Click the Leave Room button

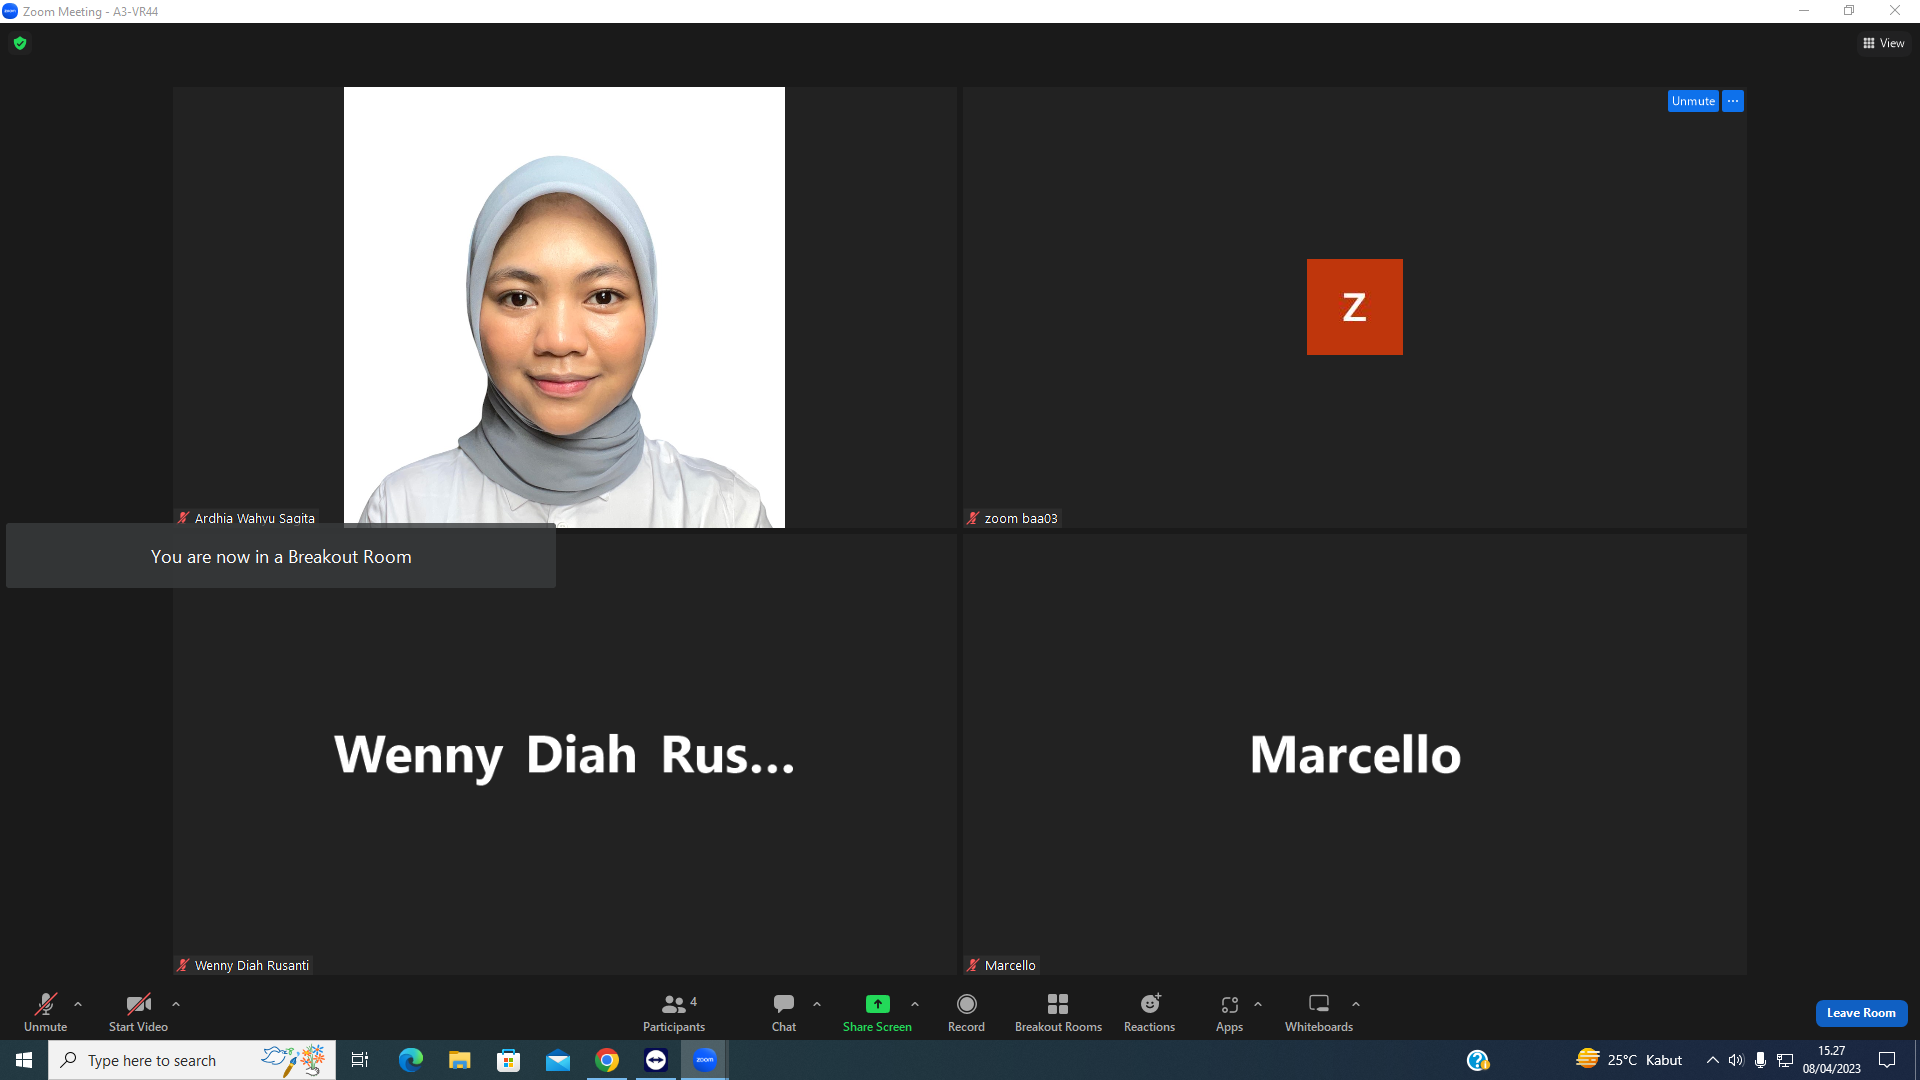click(x=1861, y=1013)
